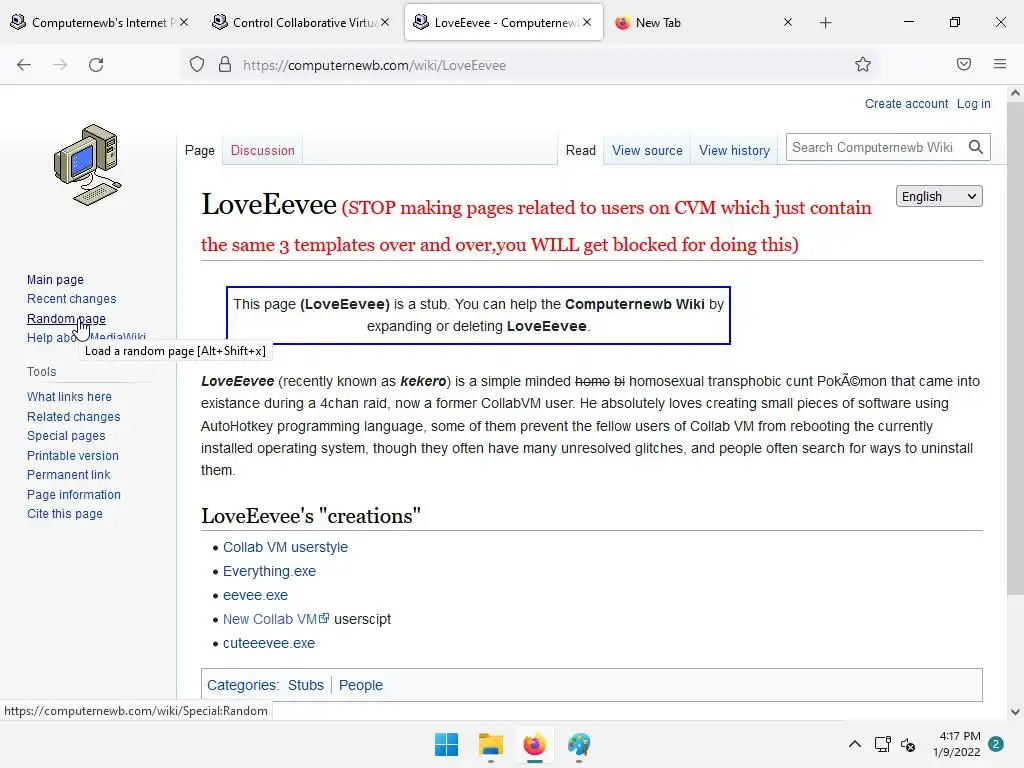The width and height of the screenshot is (1024, 768).
Task: Close the Computernewb's Internet tab
Action: point(184,22)
